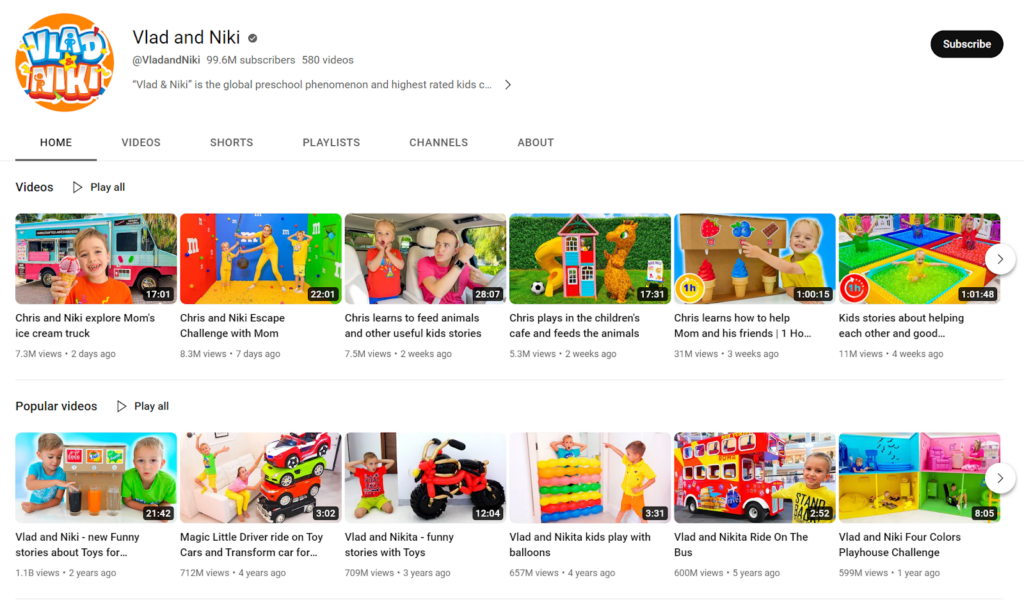This screenshot has width=1024, height=613.
Task: Click title 'Chris and Niki explore Mom's ice cream truck'
Action: click(x=85, y=326)
